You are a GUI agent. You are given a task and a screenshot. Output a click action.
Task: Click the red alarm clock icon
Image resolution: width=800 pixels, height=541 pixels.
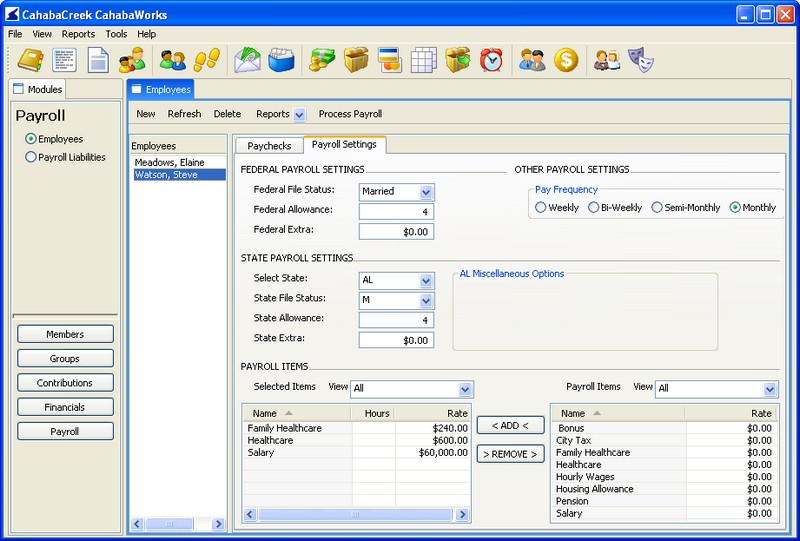(x=491, y=60)
